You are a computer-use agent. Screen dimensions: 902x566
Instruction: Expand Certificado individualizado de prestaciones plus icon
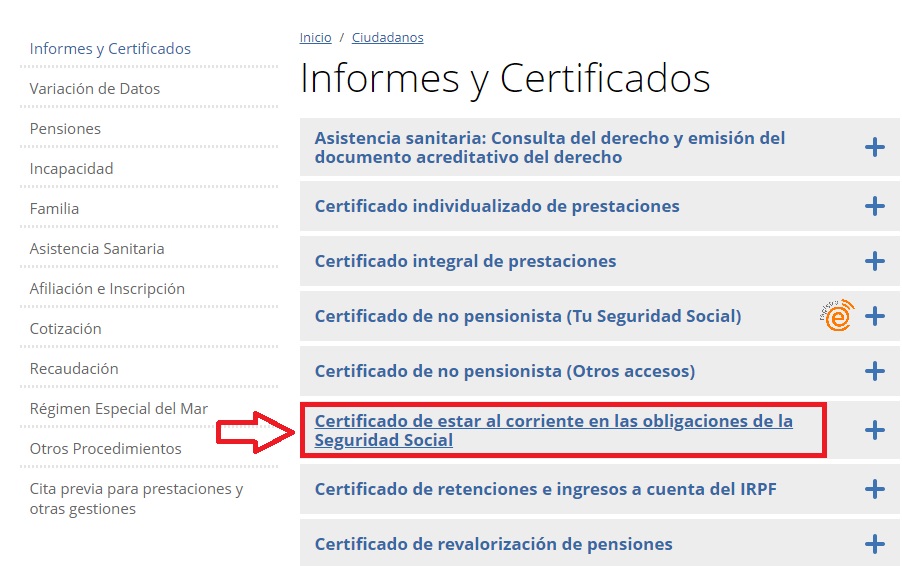[875, 206]
